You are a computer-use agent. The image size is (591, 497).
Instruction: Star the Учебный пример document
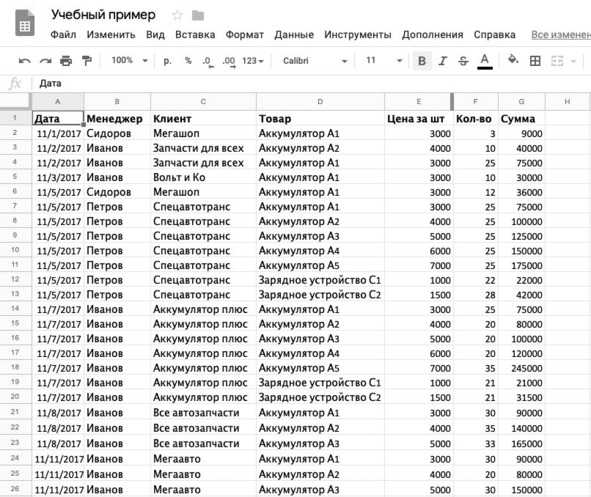click(x=177, y=15)
